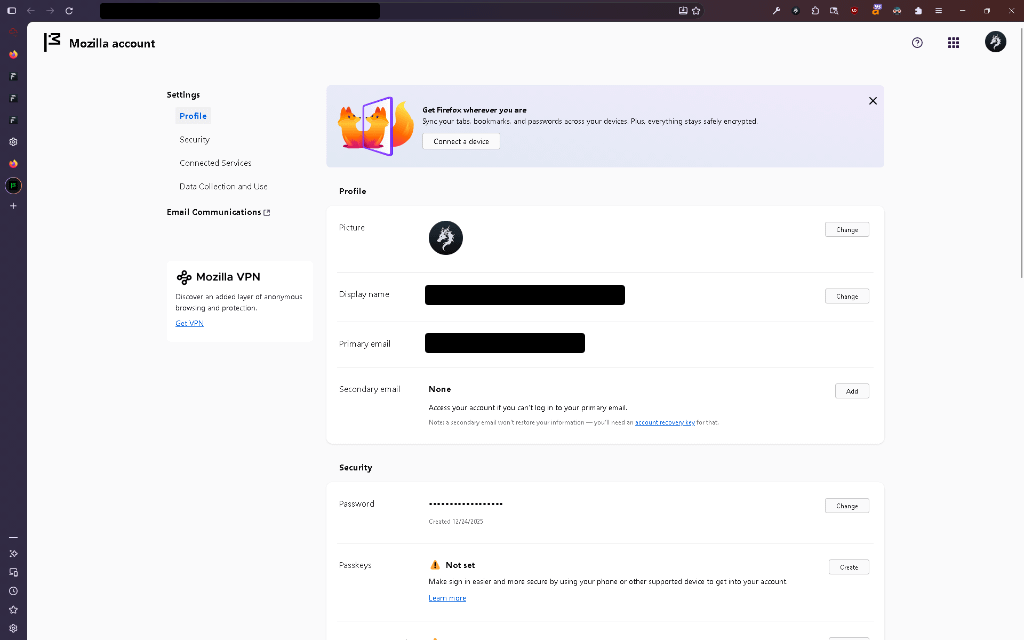
Task: Follow the Get VPN link
Action: 189,323
